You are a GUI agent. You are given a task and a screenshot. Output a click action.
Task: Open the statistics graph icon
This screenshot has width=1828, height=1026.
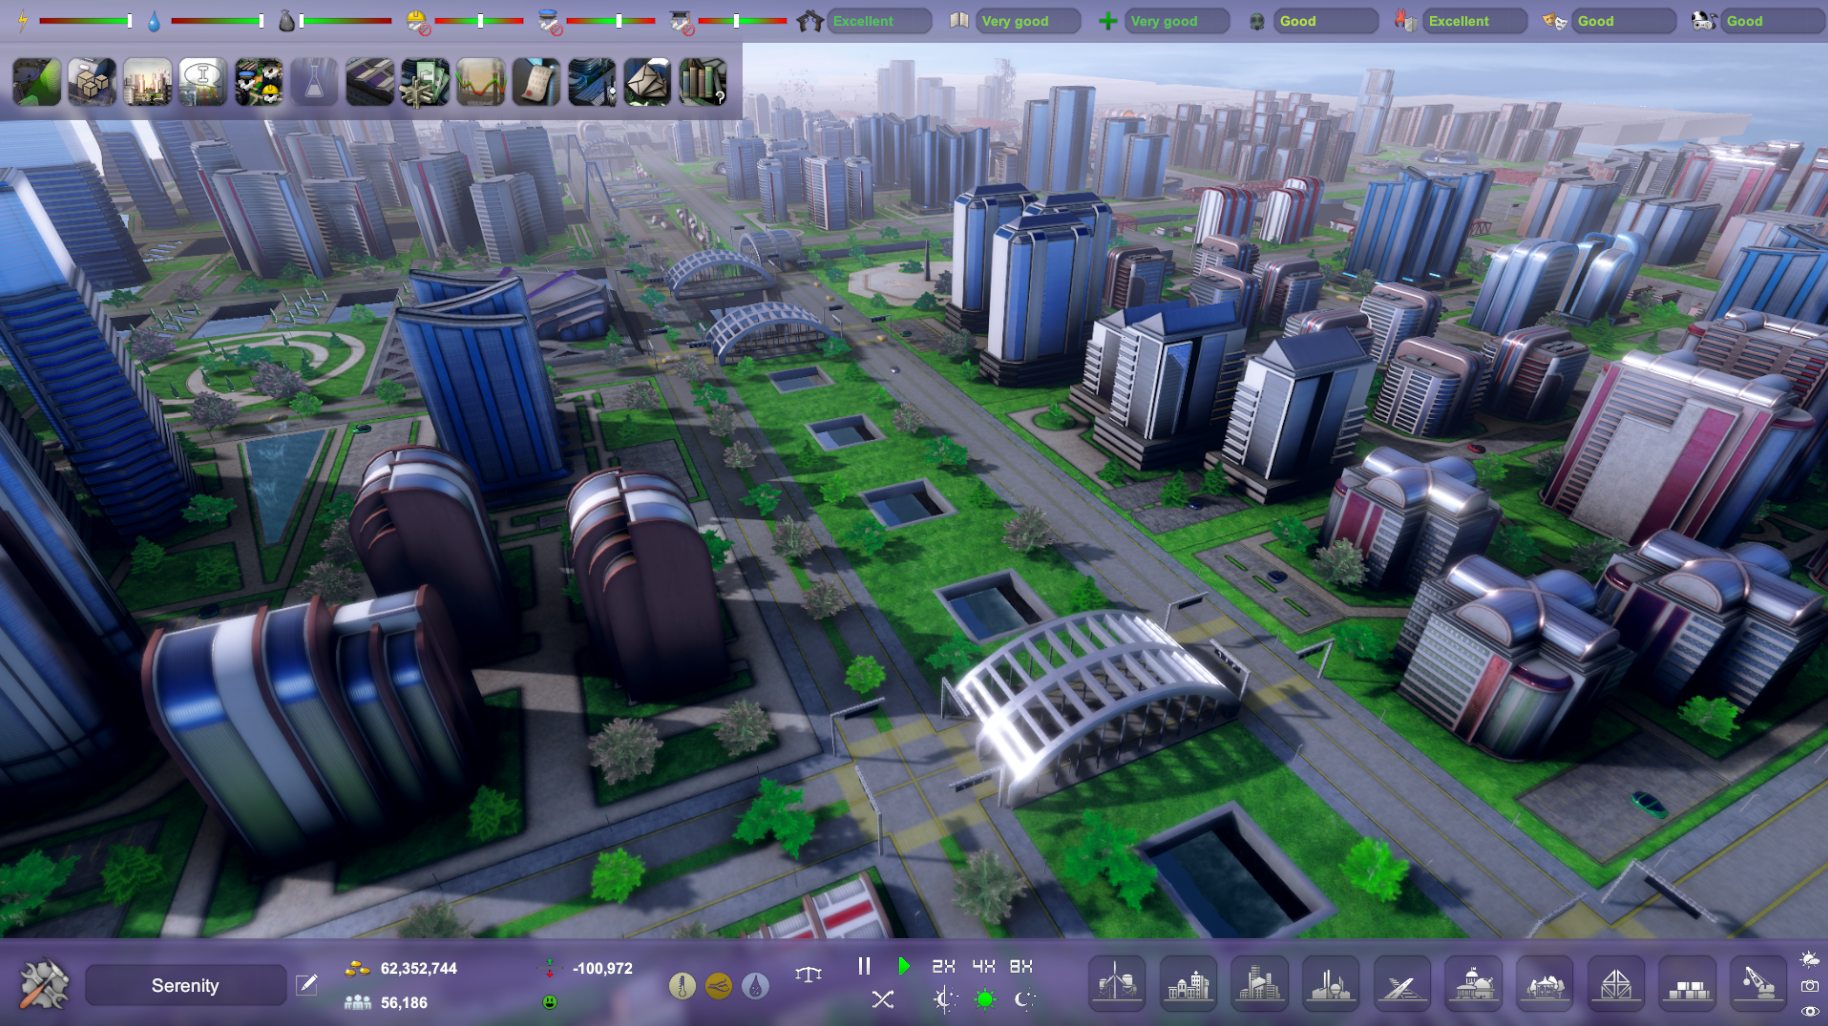481,81
